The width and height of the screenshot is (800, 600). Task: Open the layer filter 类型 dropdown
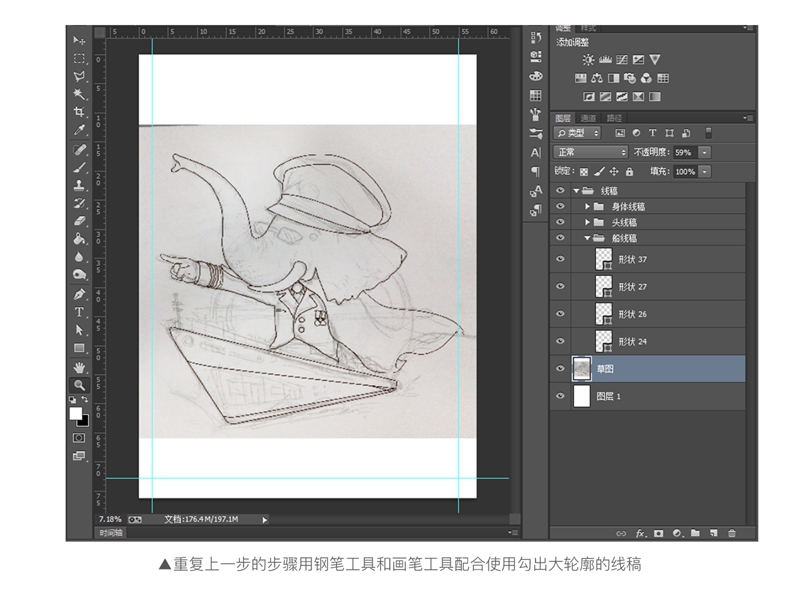point(577,133)
